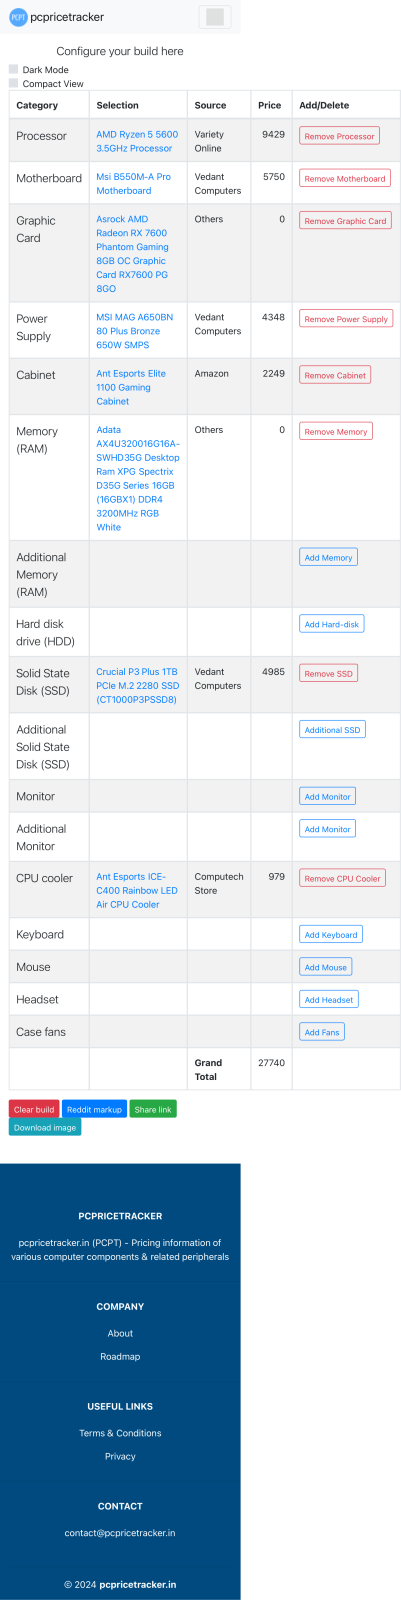The width and height of the screenshot is (401, 1600).
Task: Click Remove Graphic Card button
Action: [x=345, y=221]
